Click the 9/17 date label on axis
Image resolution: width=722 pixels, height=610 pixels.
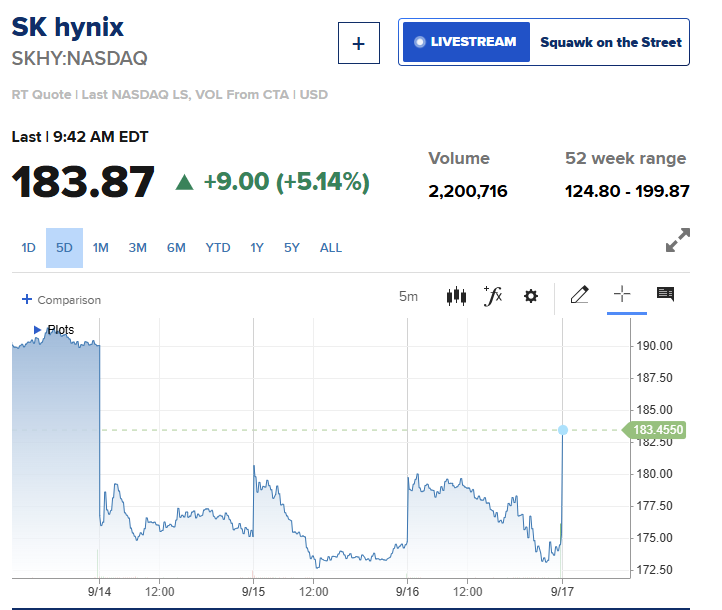562,592
